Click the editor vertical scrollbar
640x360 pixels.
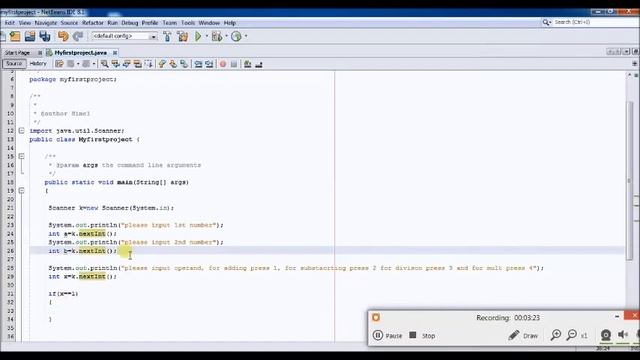coord(629,180)
